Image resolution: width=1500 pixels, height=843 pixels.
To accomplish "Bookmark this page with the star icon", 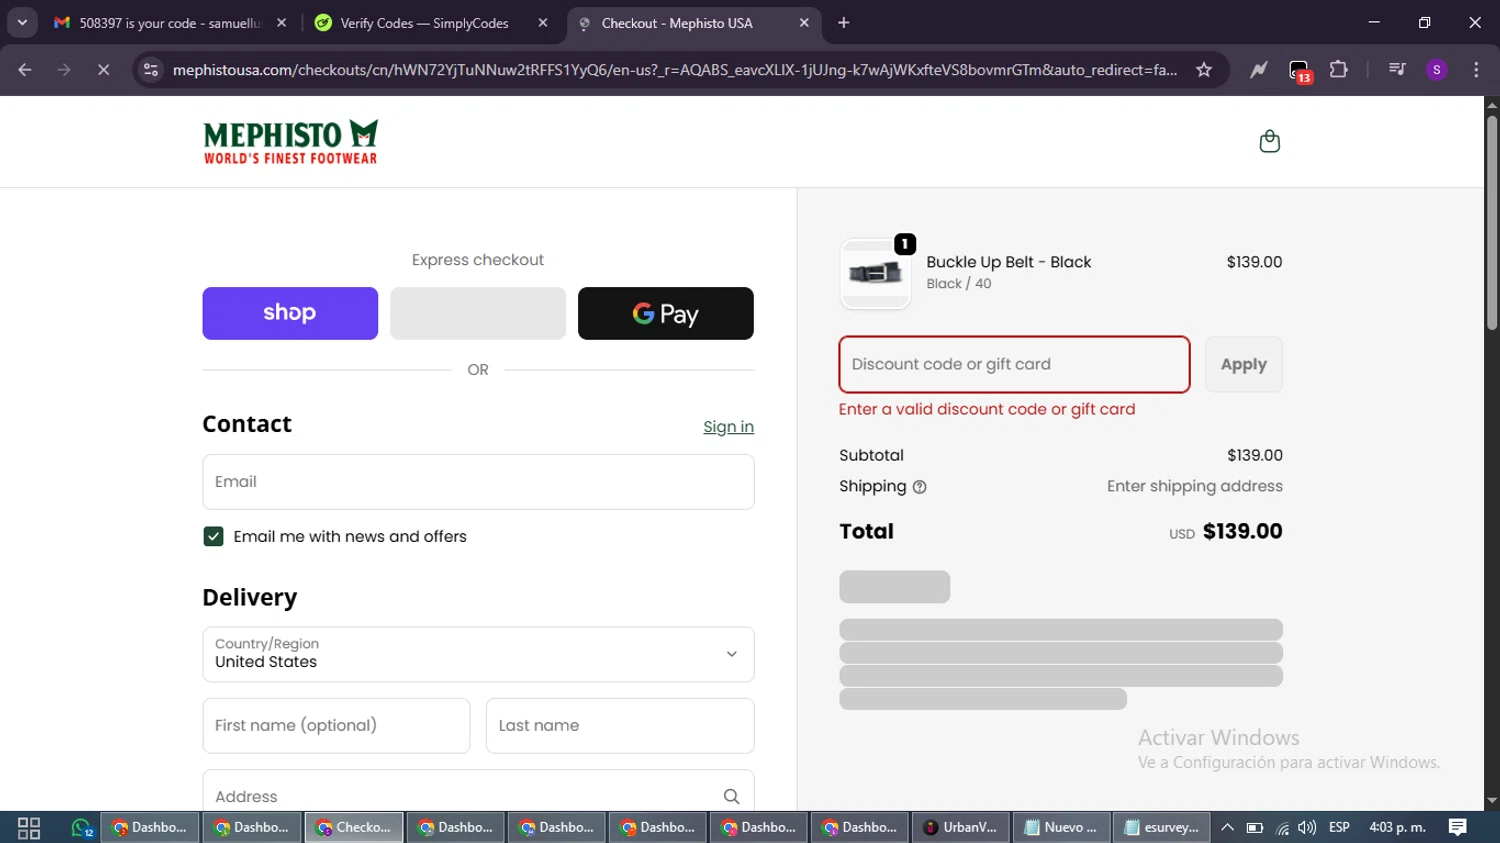I will [1204, 70].
